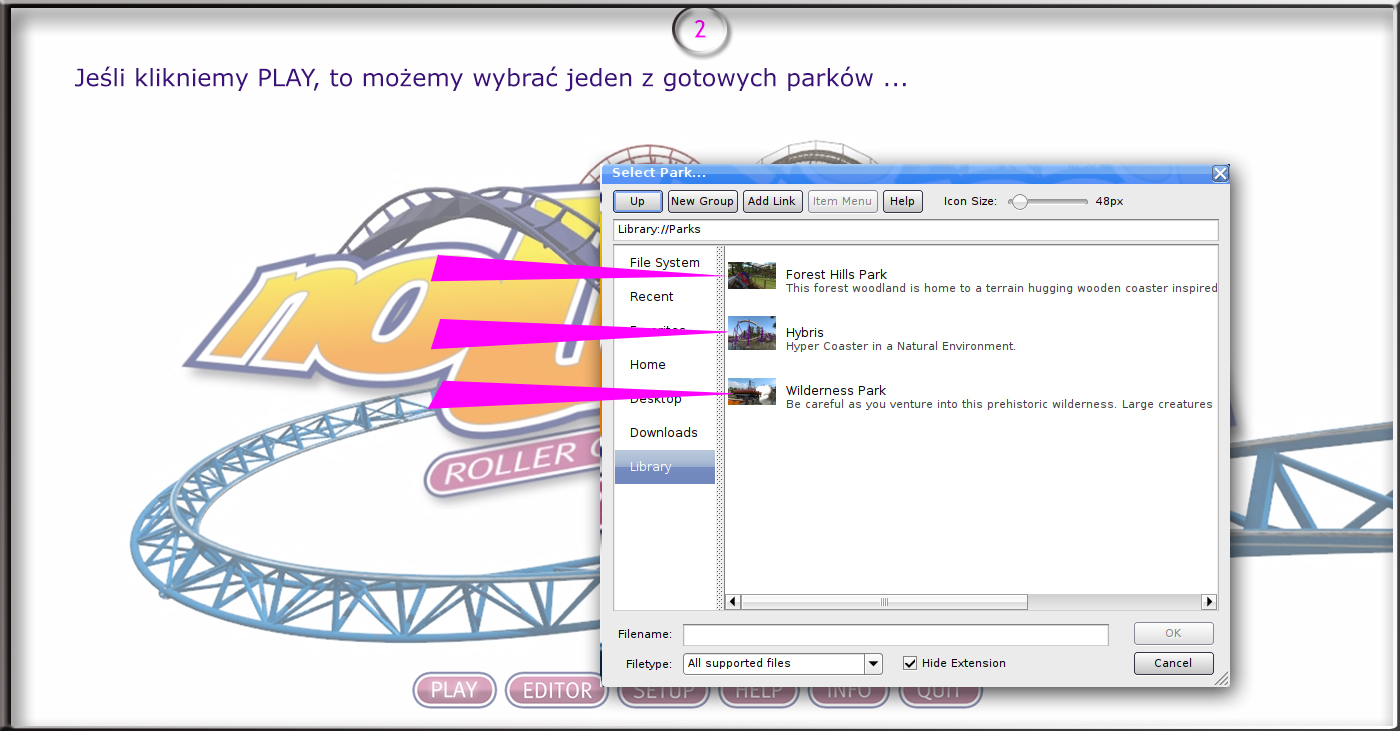Image resolution: width=1400 pixels, height=731 pixels.
Task: Open the Filetype dropdown arrow
Action: coord(873,664)
